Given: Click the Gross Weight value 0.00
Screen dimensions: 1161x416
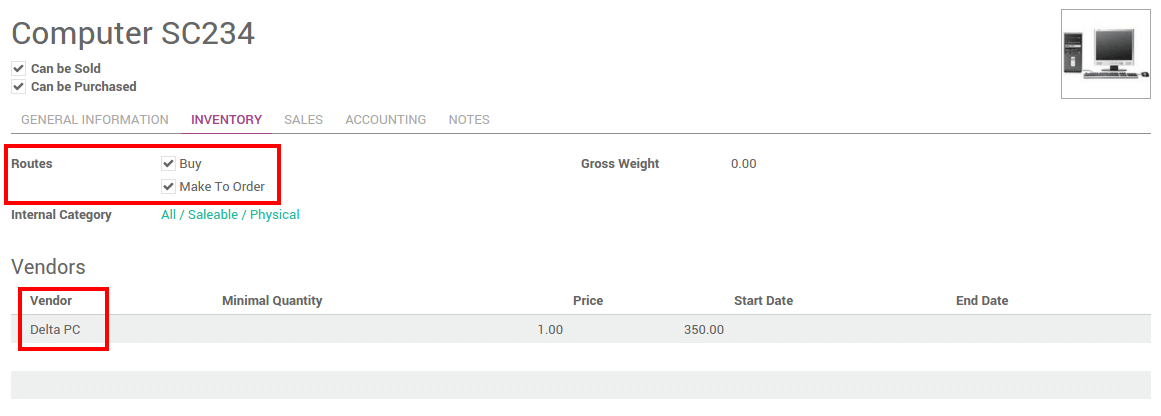Looking at the screenshot, I should [744, 164].
